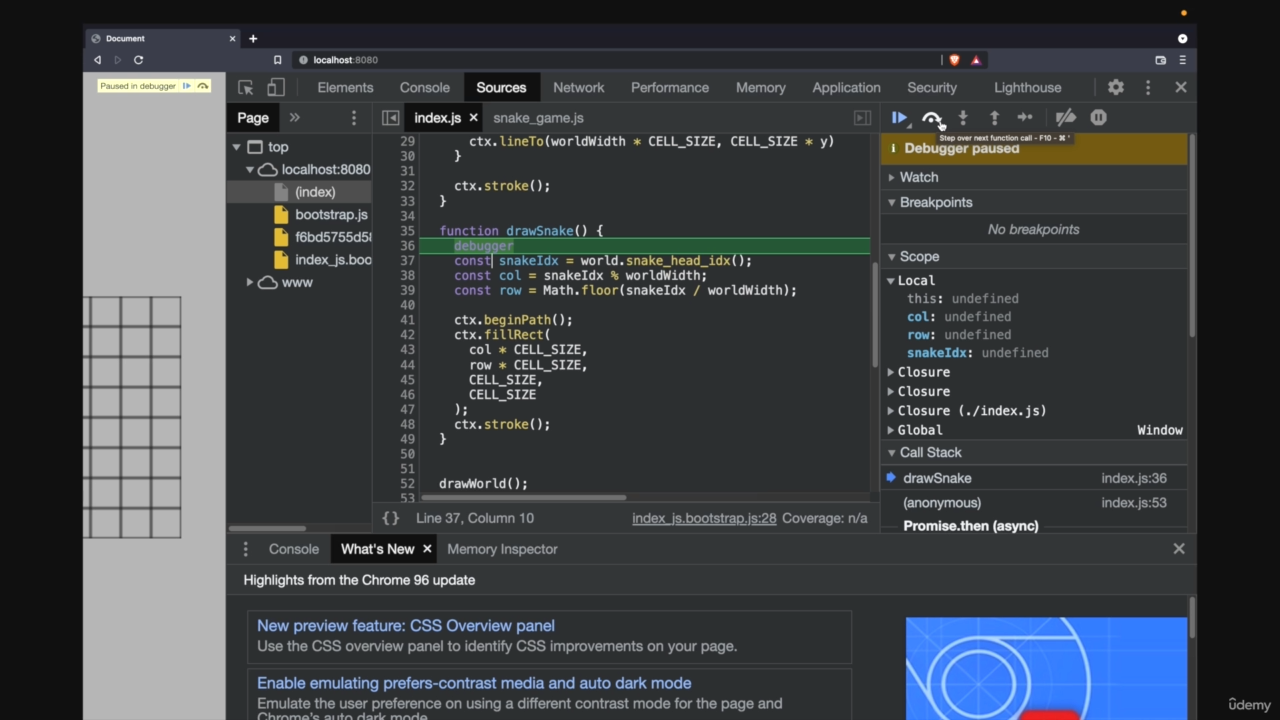Viewport: 1280px width, 720px height.
Task: Hide the file navigator sidebar
Action: (391, 118)
